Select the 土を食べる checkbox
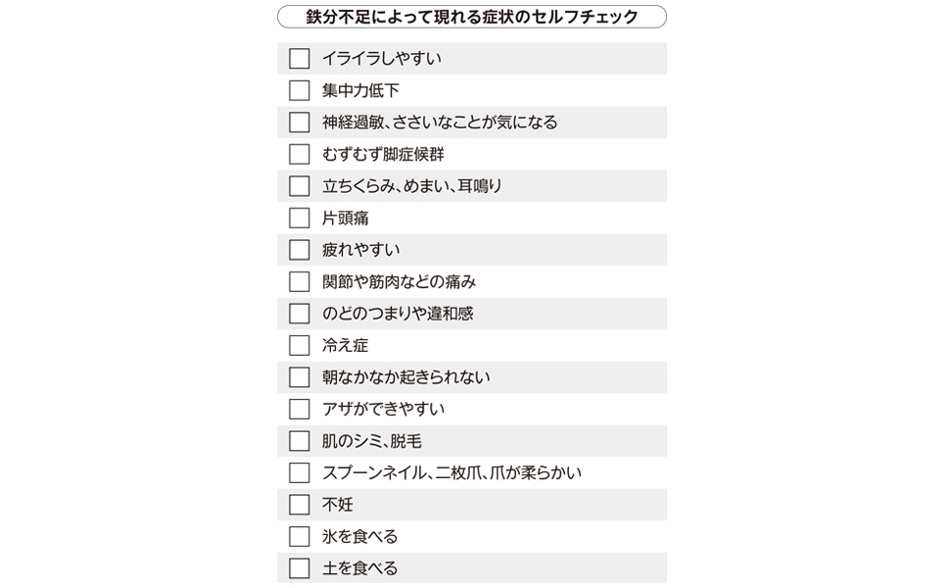 (299, 569)
